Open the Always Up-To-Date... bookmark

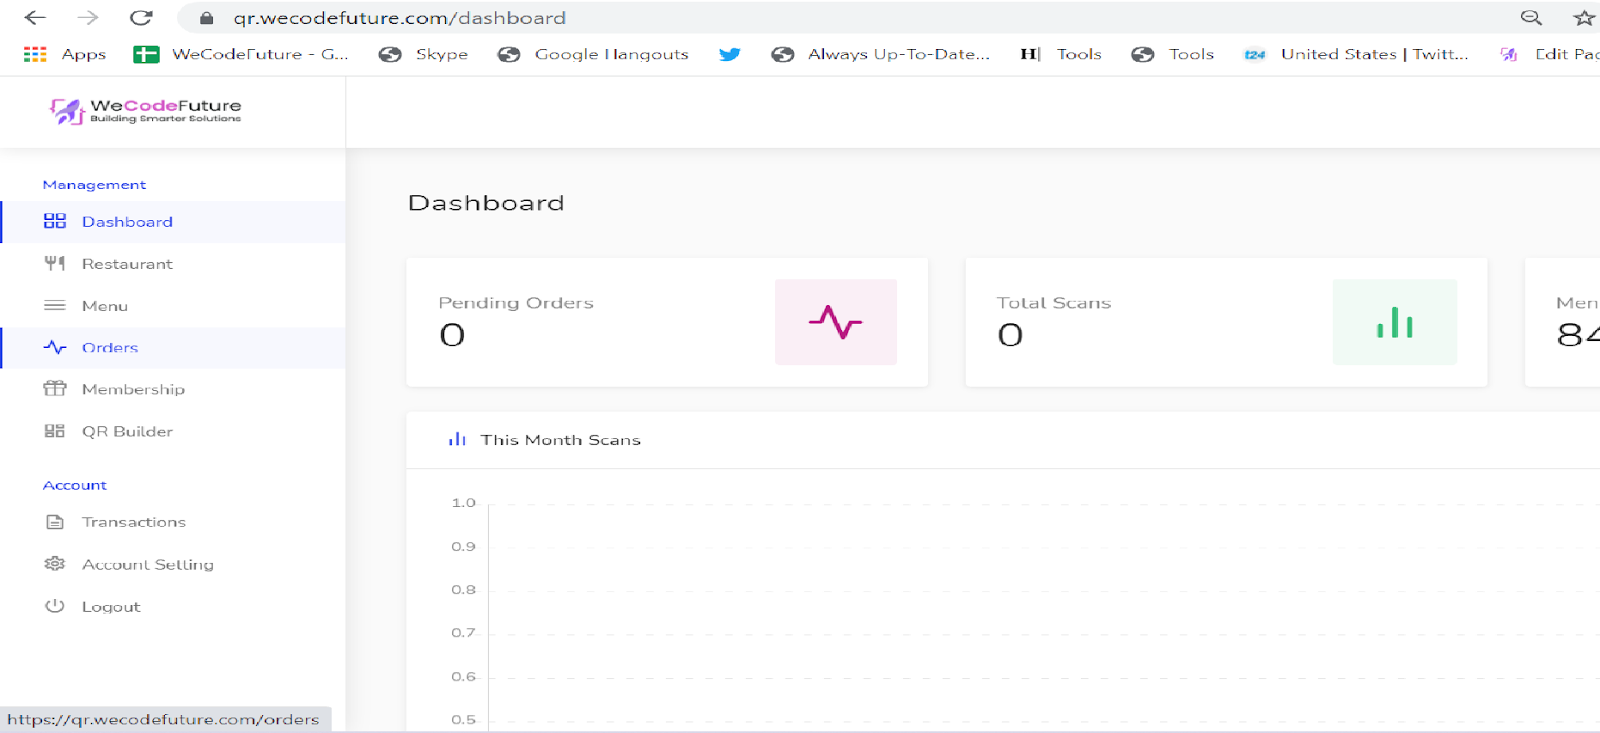point(881,54)
